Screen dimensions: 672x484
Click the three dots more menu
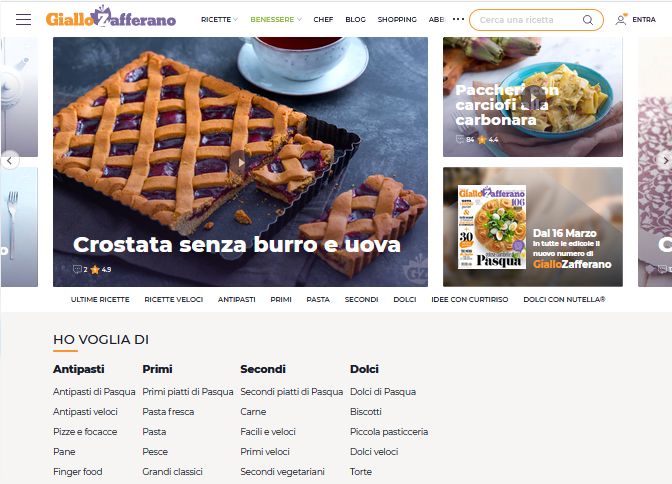click(458, 19)
